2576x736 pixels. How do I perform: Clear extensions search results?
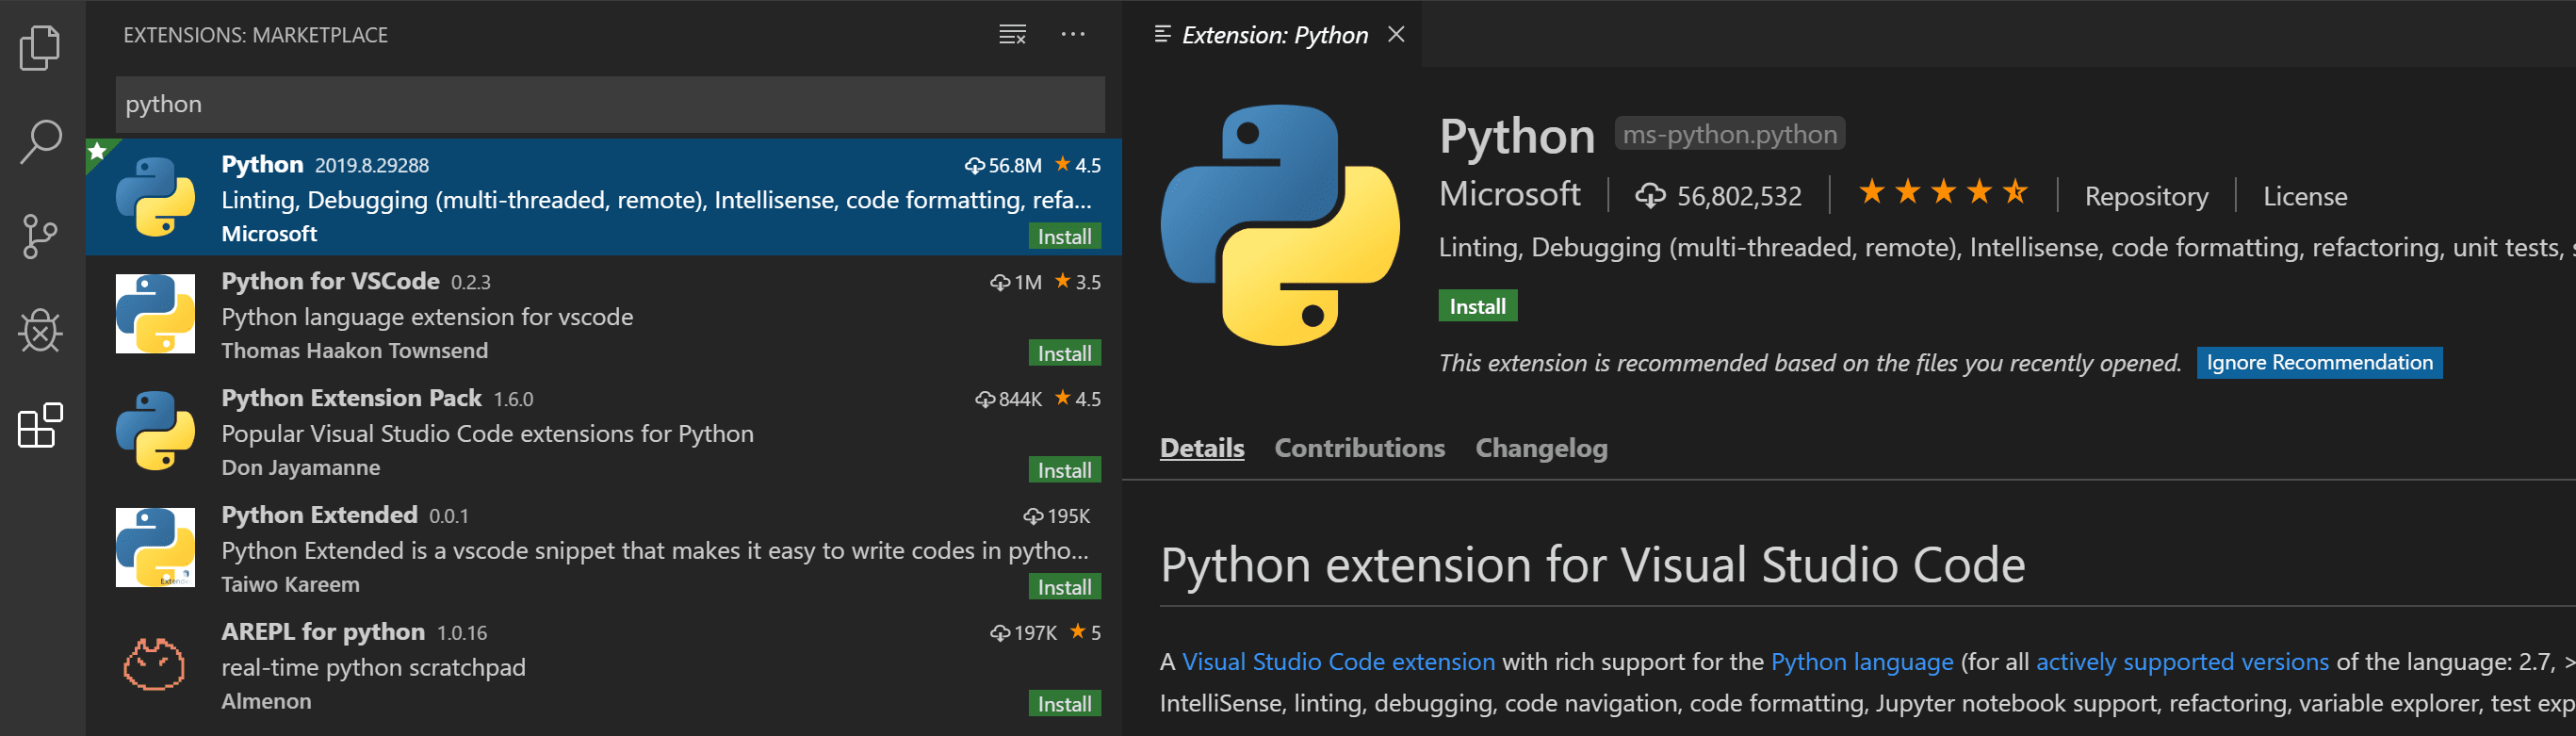click(x=1012, y=35)
